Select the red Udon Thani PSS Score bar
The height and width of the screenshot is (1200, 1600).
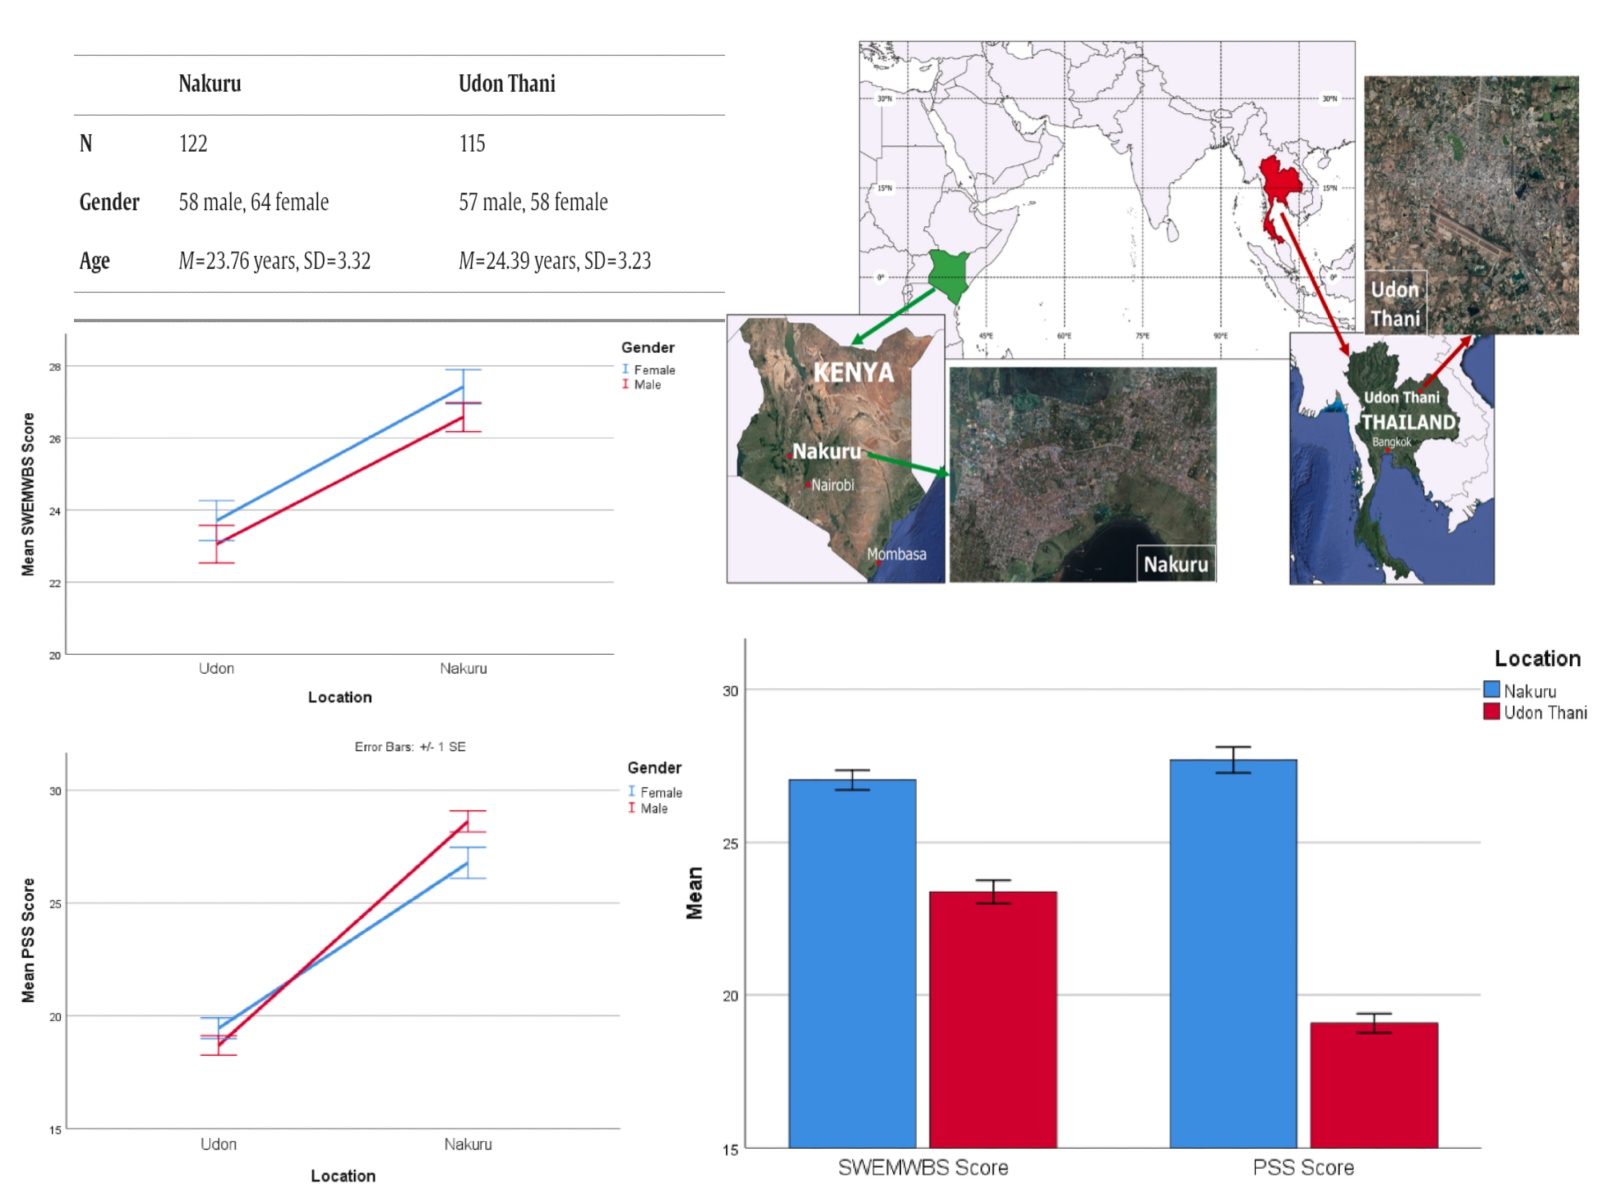(x=1373, y=1085)
